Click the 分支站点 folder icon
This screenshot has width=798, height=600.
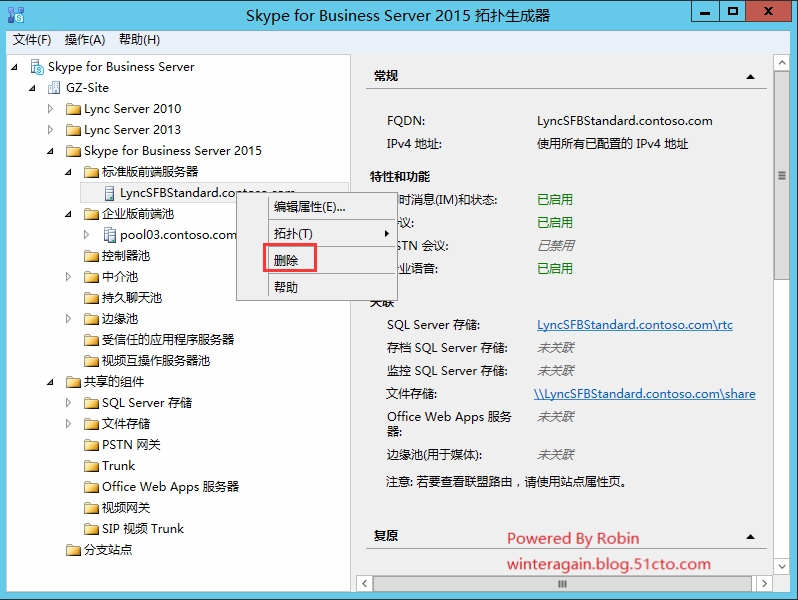(x=73, y=550)
